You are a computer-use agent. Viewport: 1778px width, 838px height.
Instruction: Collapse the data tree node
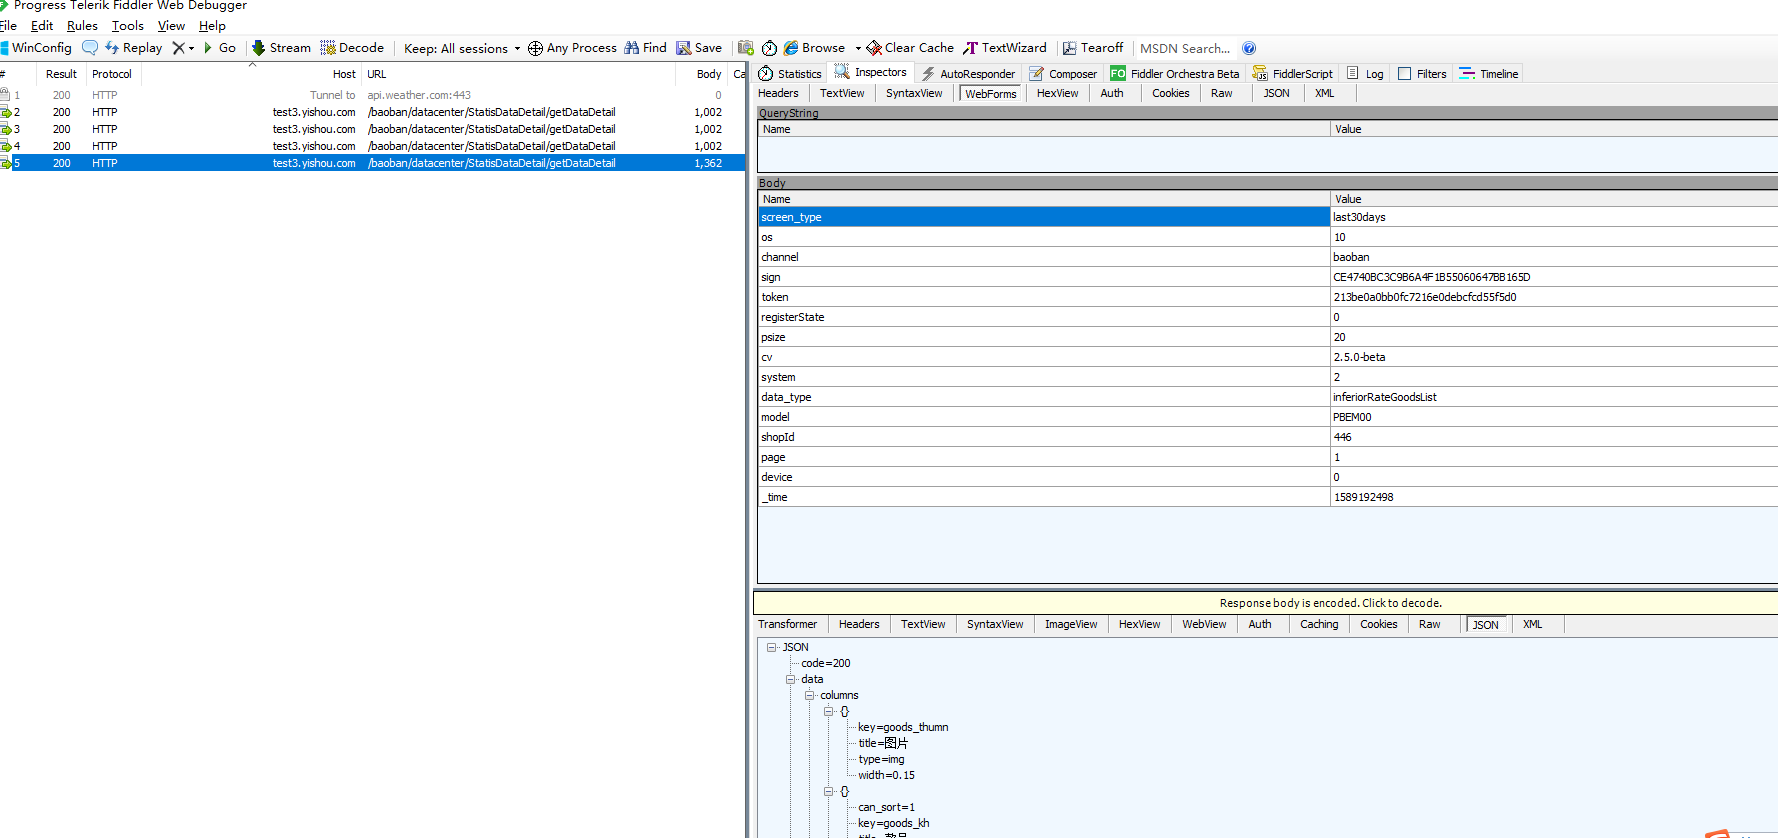click(791, 679)
